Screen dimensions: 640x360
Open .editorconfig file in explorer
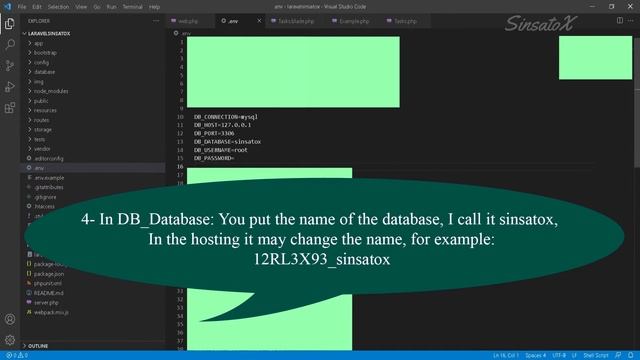(x=48, y=158)
